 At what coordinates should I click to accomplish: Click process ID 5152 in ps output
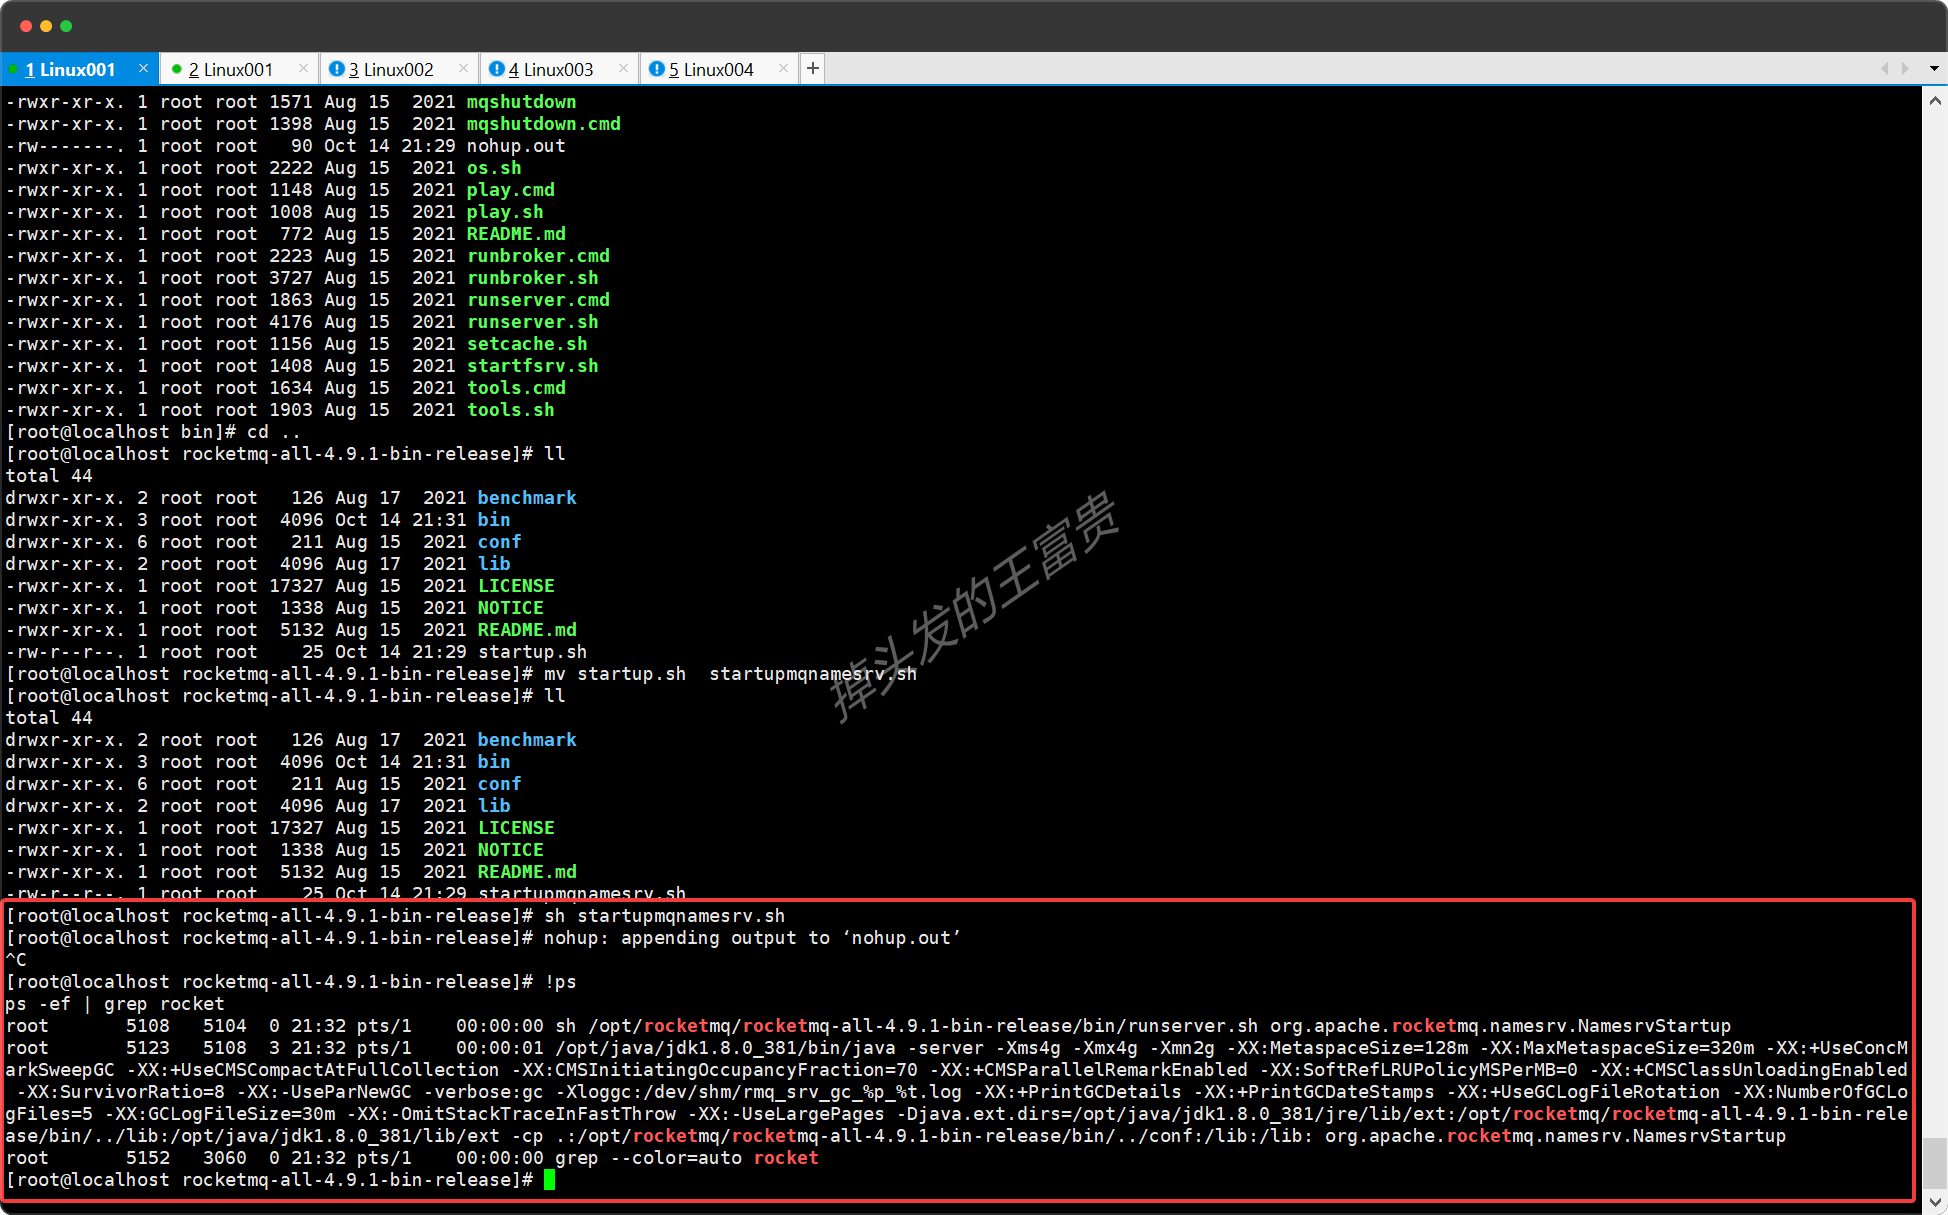click(148, 1158)
